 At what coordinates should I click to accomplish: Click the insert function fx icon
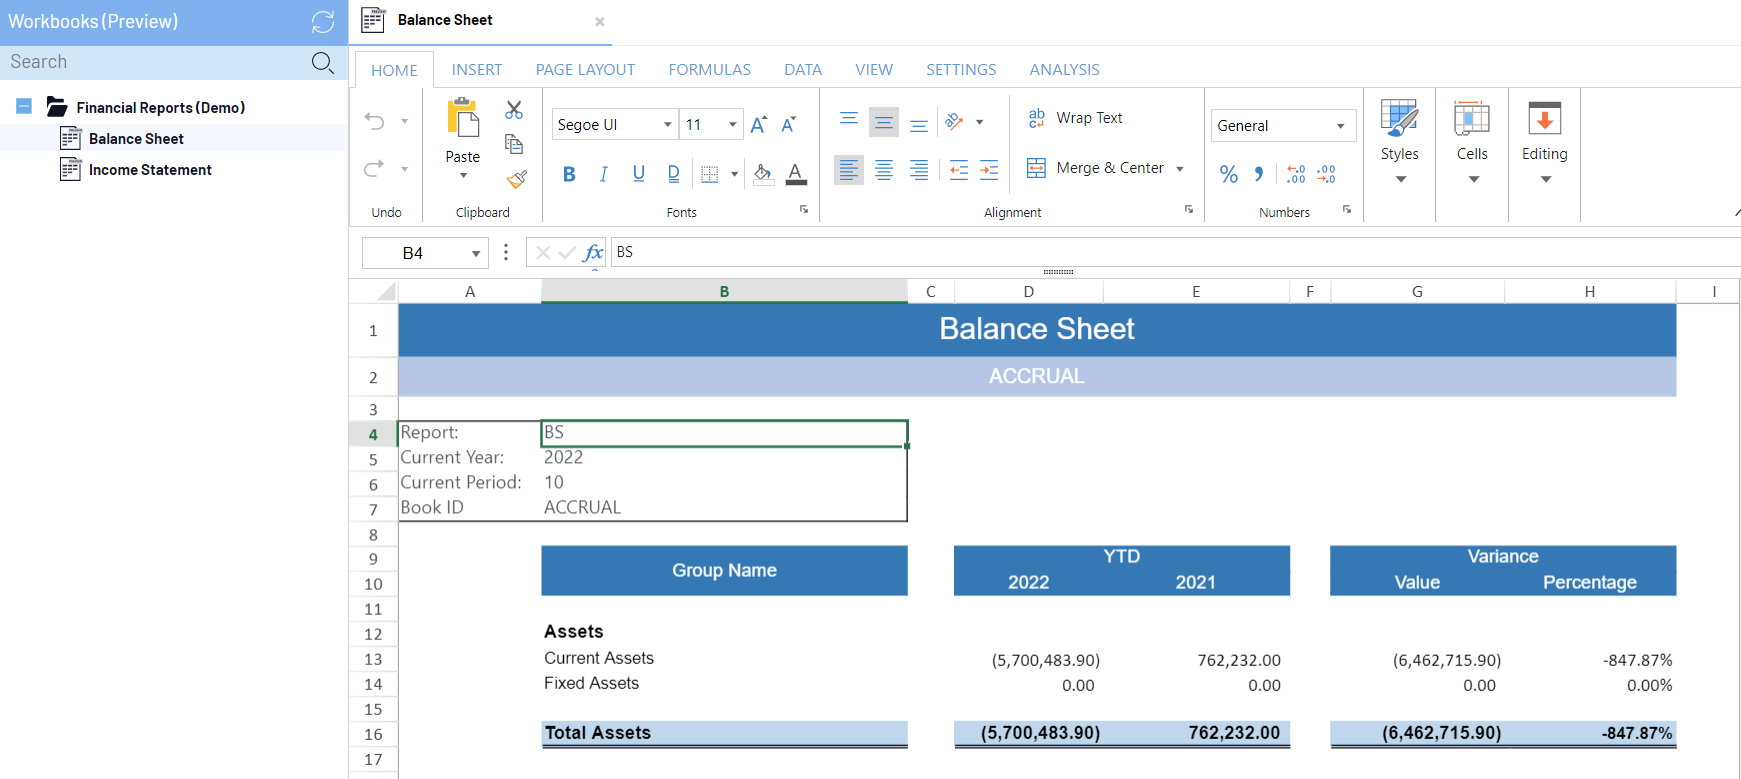coord(593,252)
